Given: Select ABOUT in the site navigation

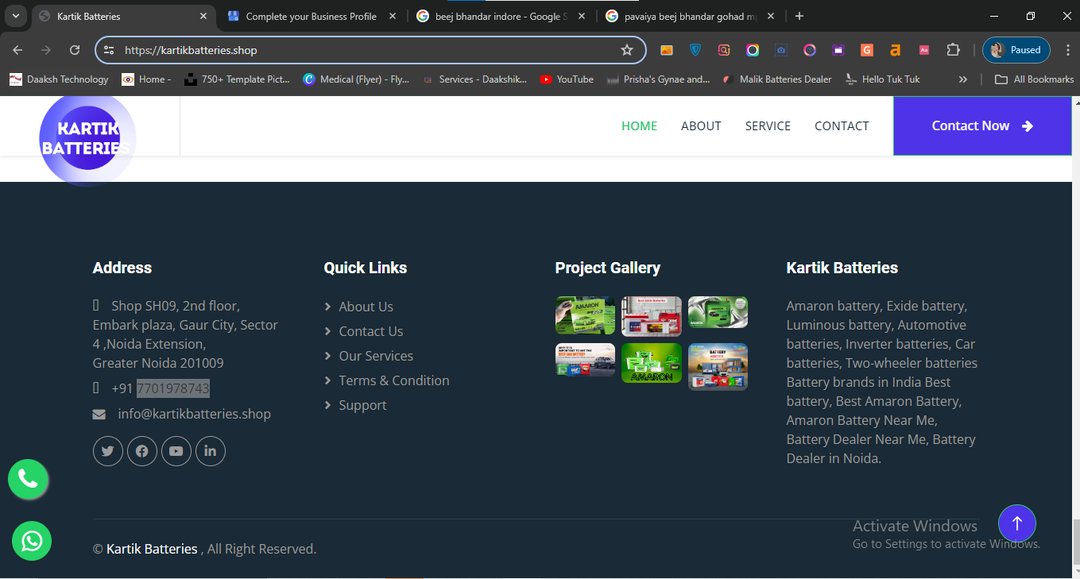Looking at the screenshot, I should (700, 126).
